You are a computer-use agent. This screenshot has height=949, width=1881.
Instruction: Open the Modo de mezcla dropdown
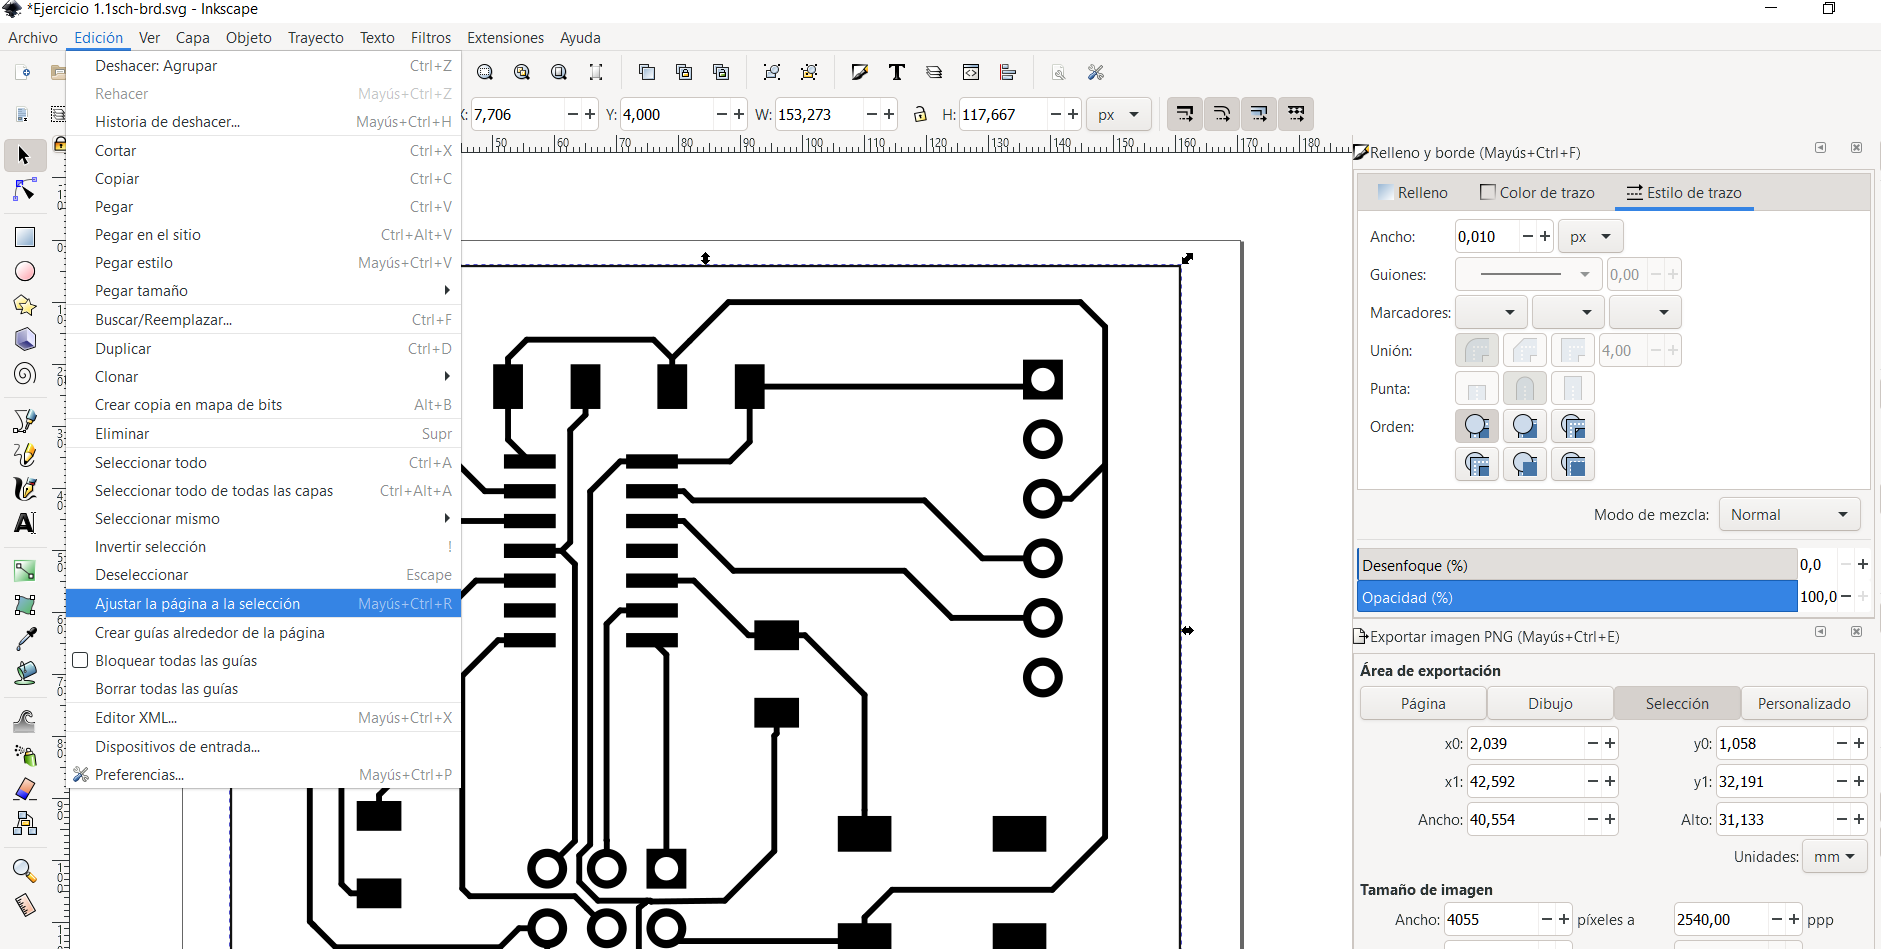(x=1788, y=513)
